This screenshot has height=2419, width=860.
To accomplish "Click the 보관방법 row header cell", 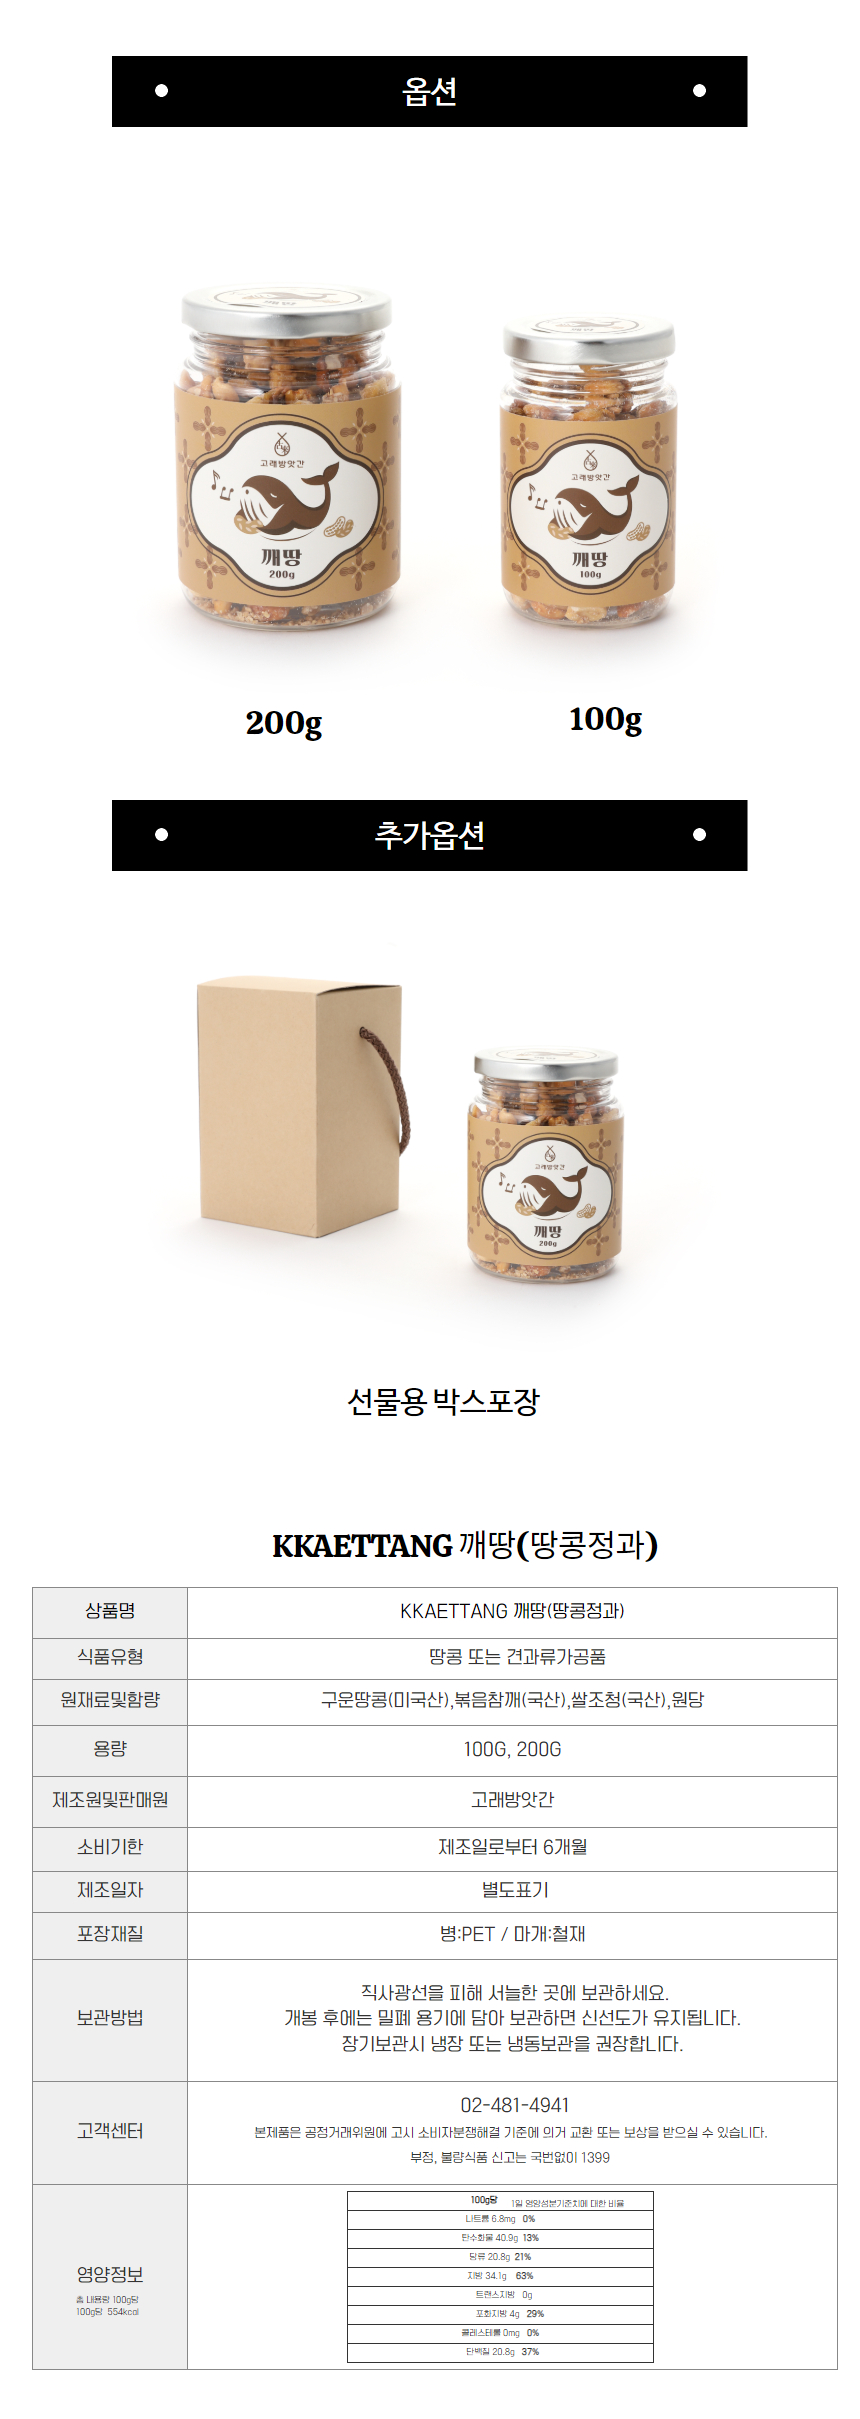I will click(x=110, y=2020).
